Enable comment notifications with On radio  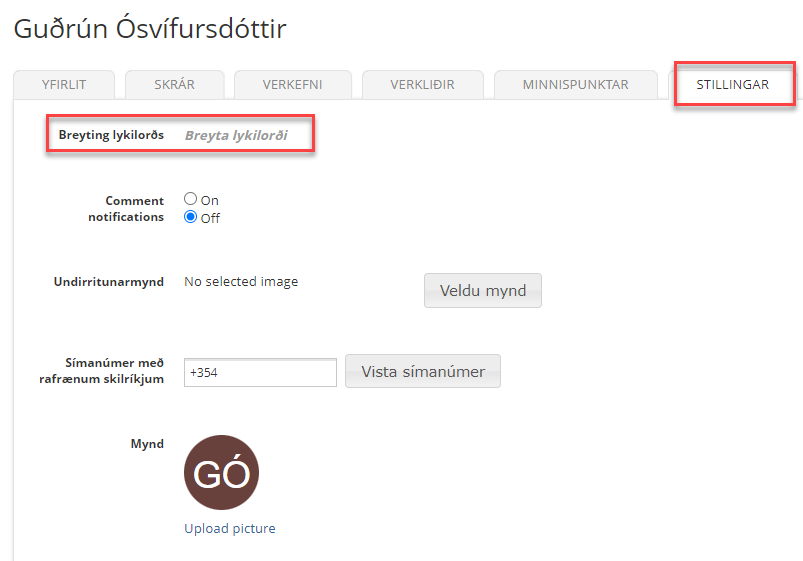(191, 199)
